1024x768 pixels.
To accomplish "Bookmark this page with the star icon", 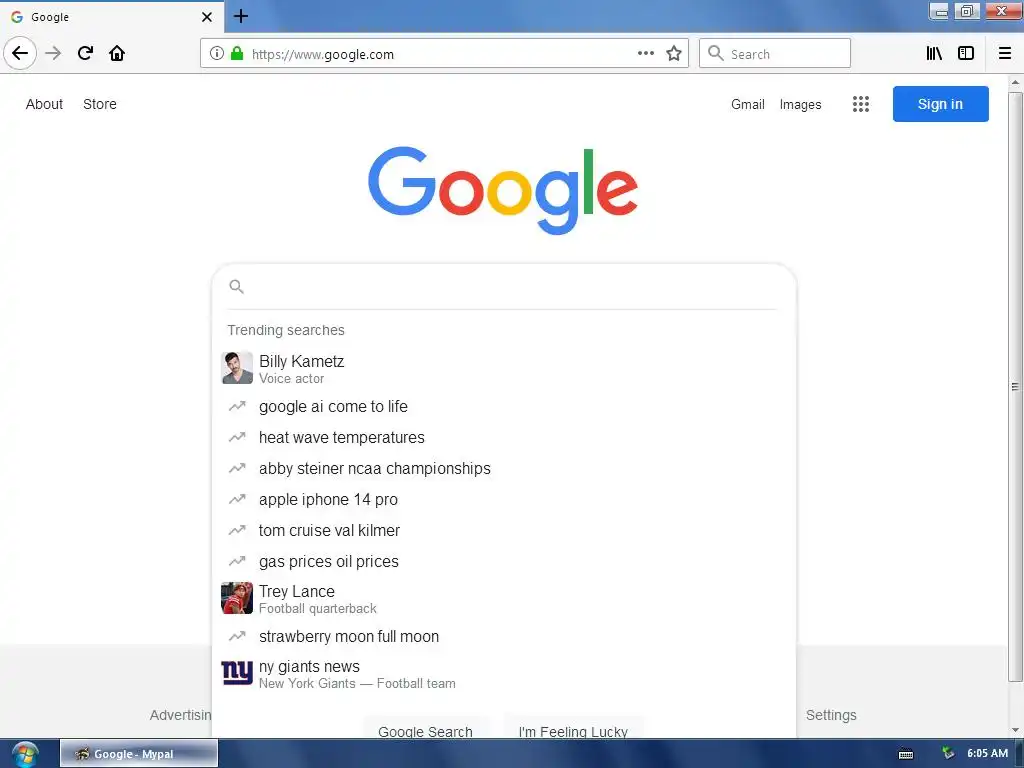I will (674, 54).
